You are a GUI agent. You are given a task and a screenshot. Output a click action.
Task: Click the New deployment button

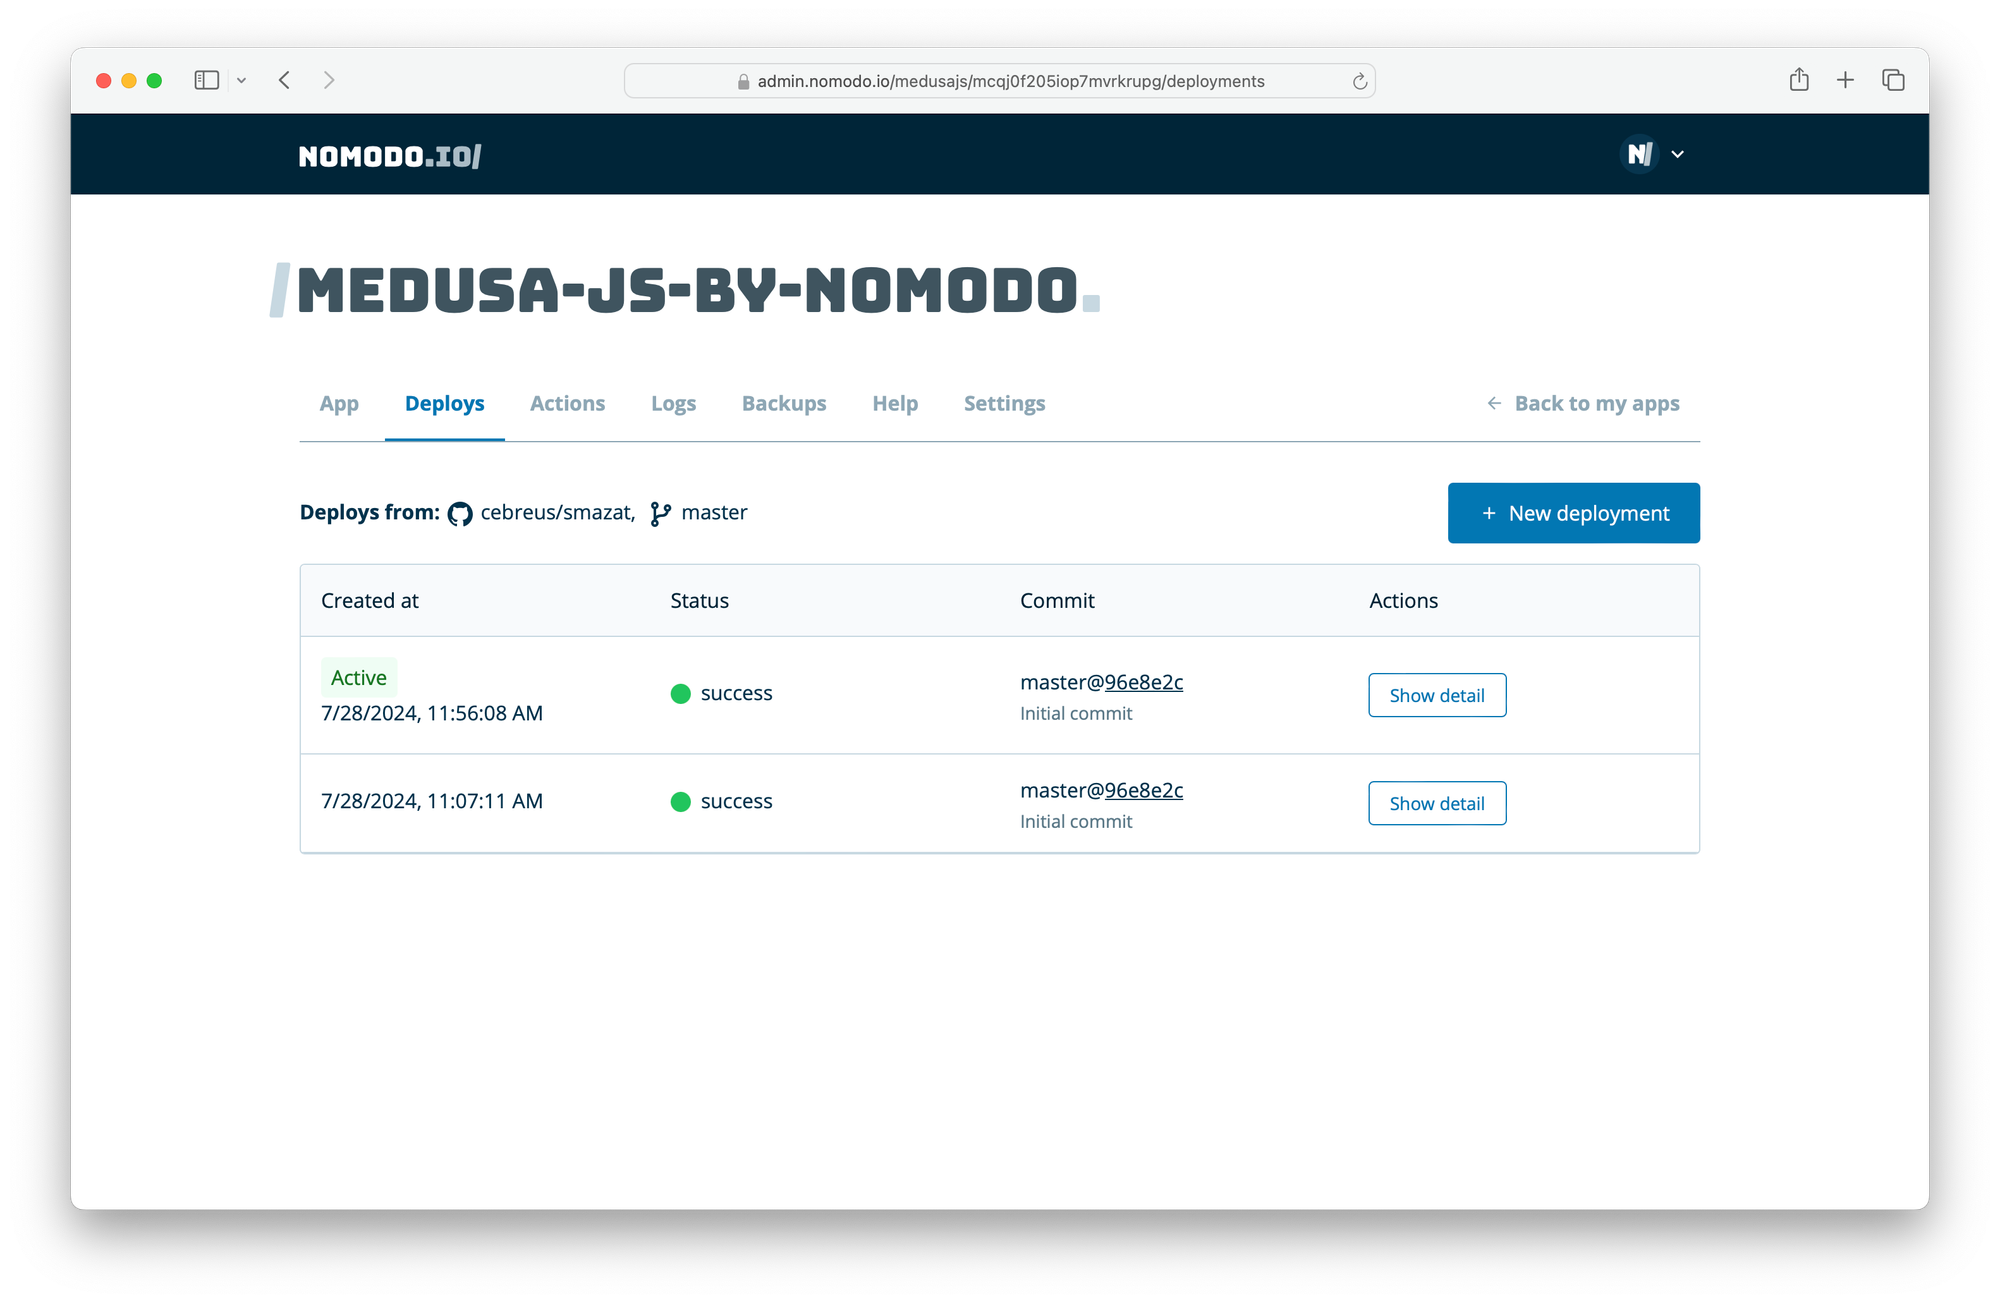(x=1573, y=513)
